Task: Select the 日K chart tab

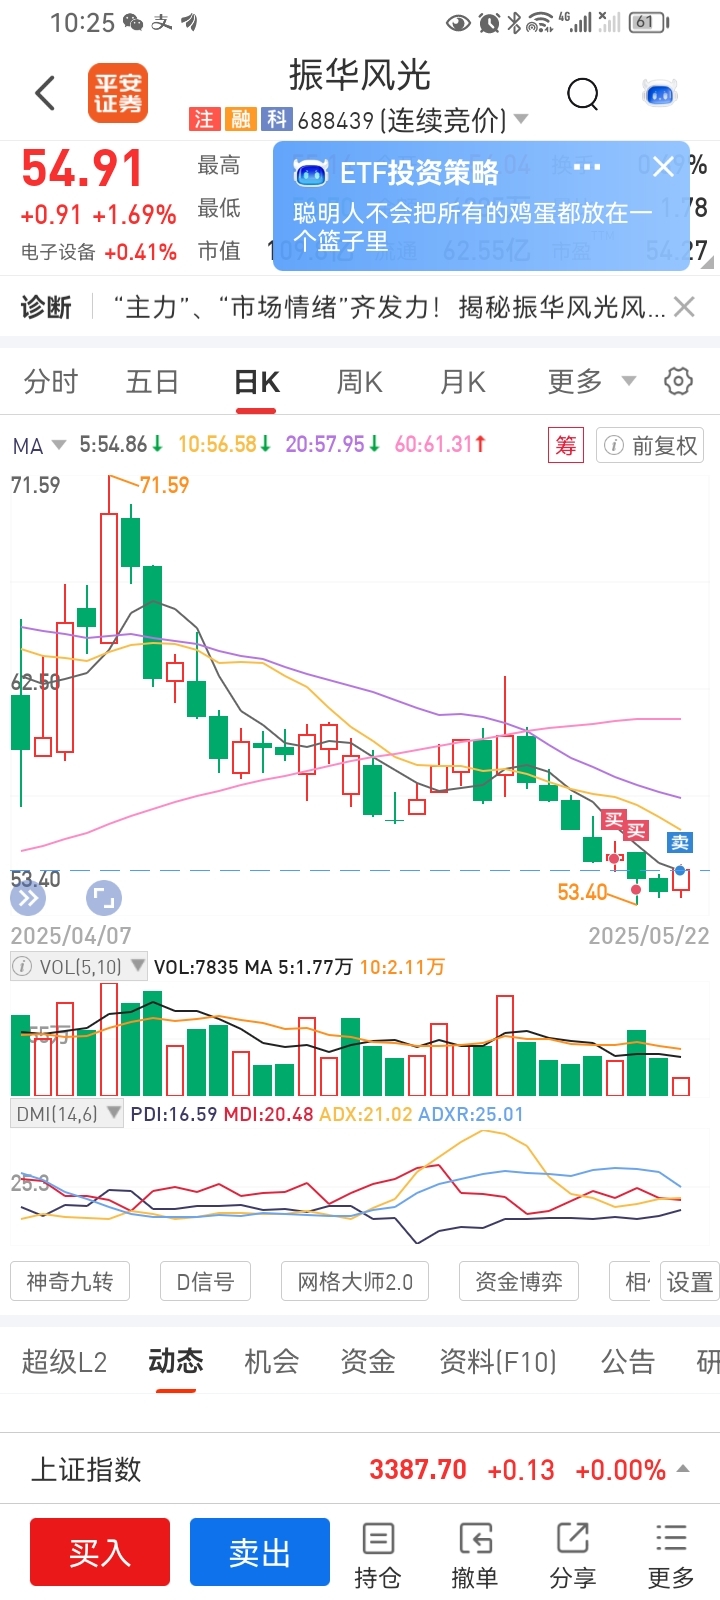Action: pos(256,382)
